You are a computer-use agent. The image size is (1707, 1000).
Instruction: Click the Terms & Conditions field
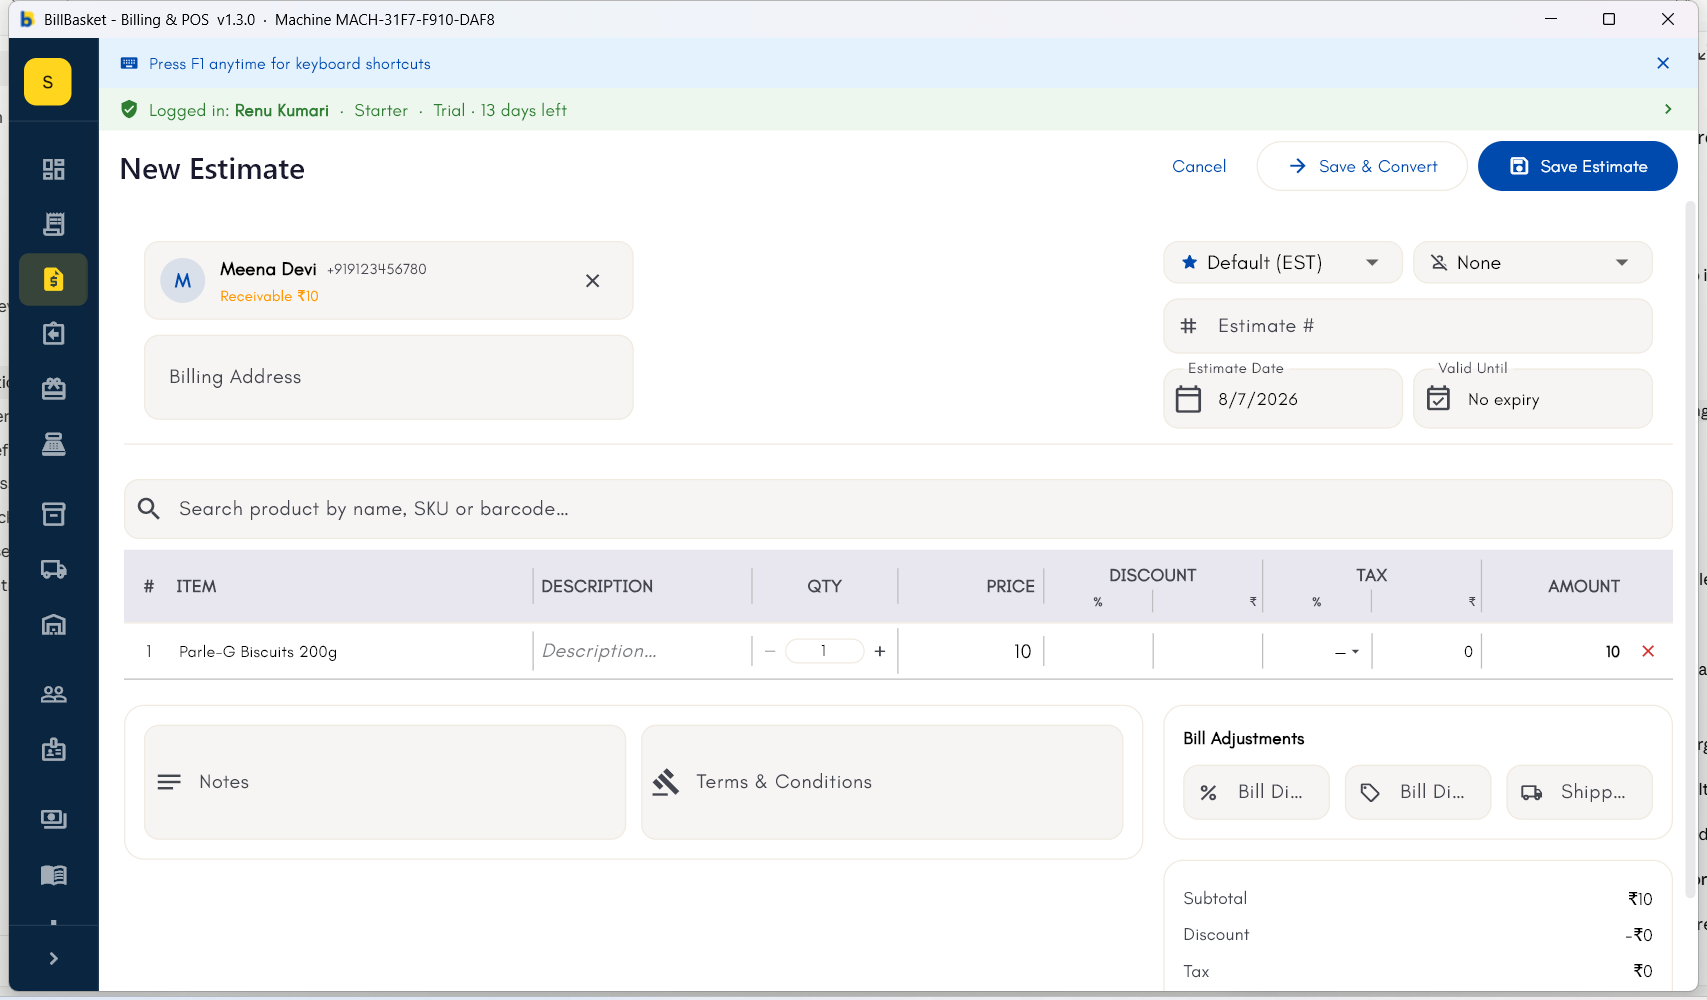coord(882,782)
